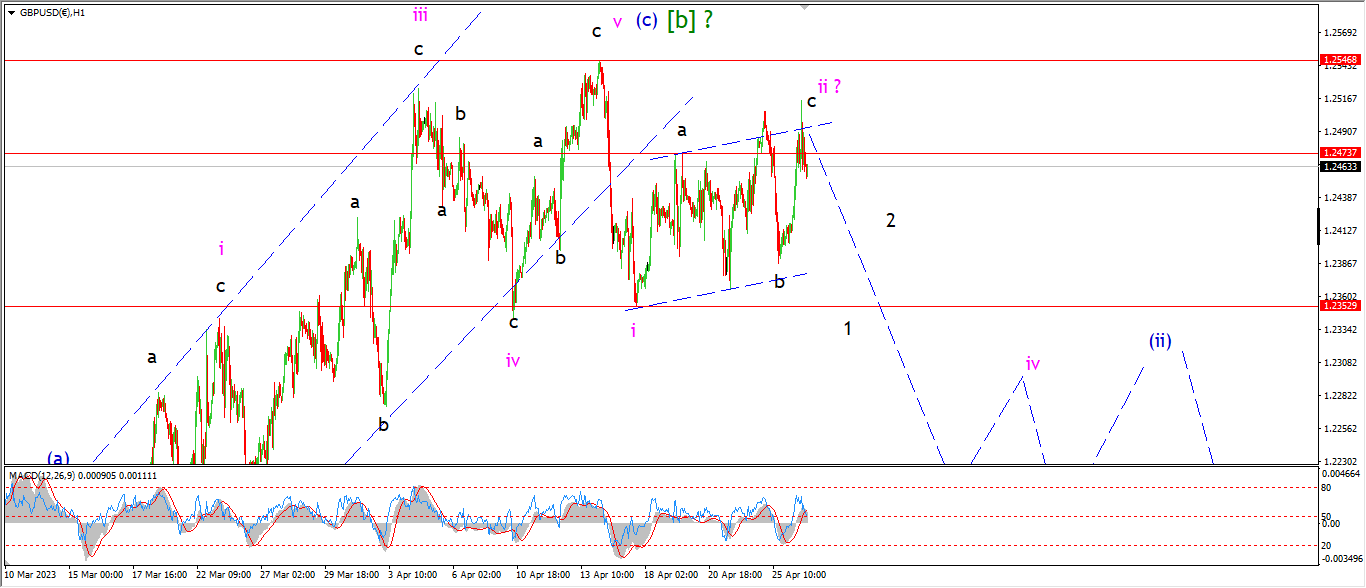Click the chart shift triangle marker at top

(x=803, y=7)
